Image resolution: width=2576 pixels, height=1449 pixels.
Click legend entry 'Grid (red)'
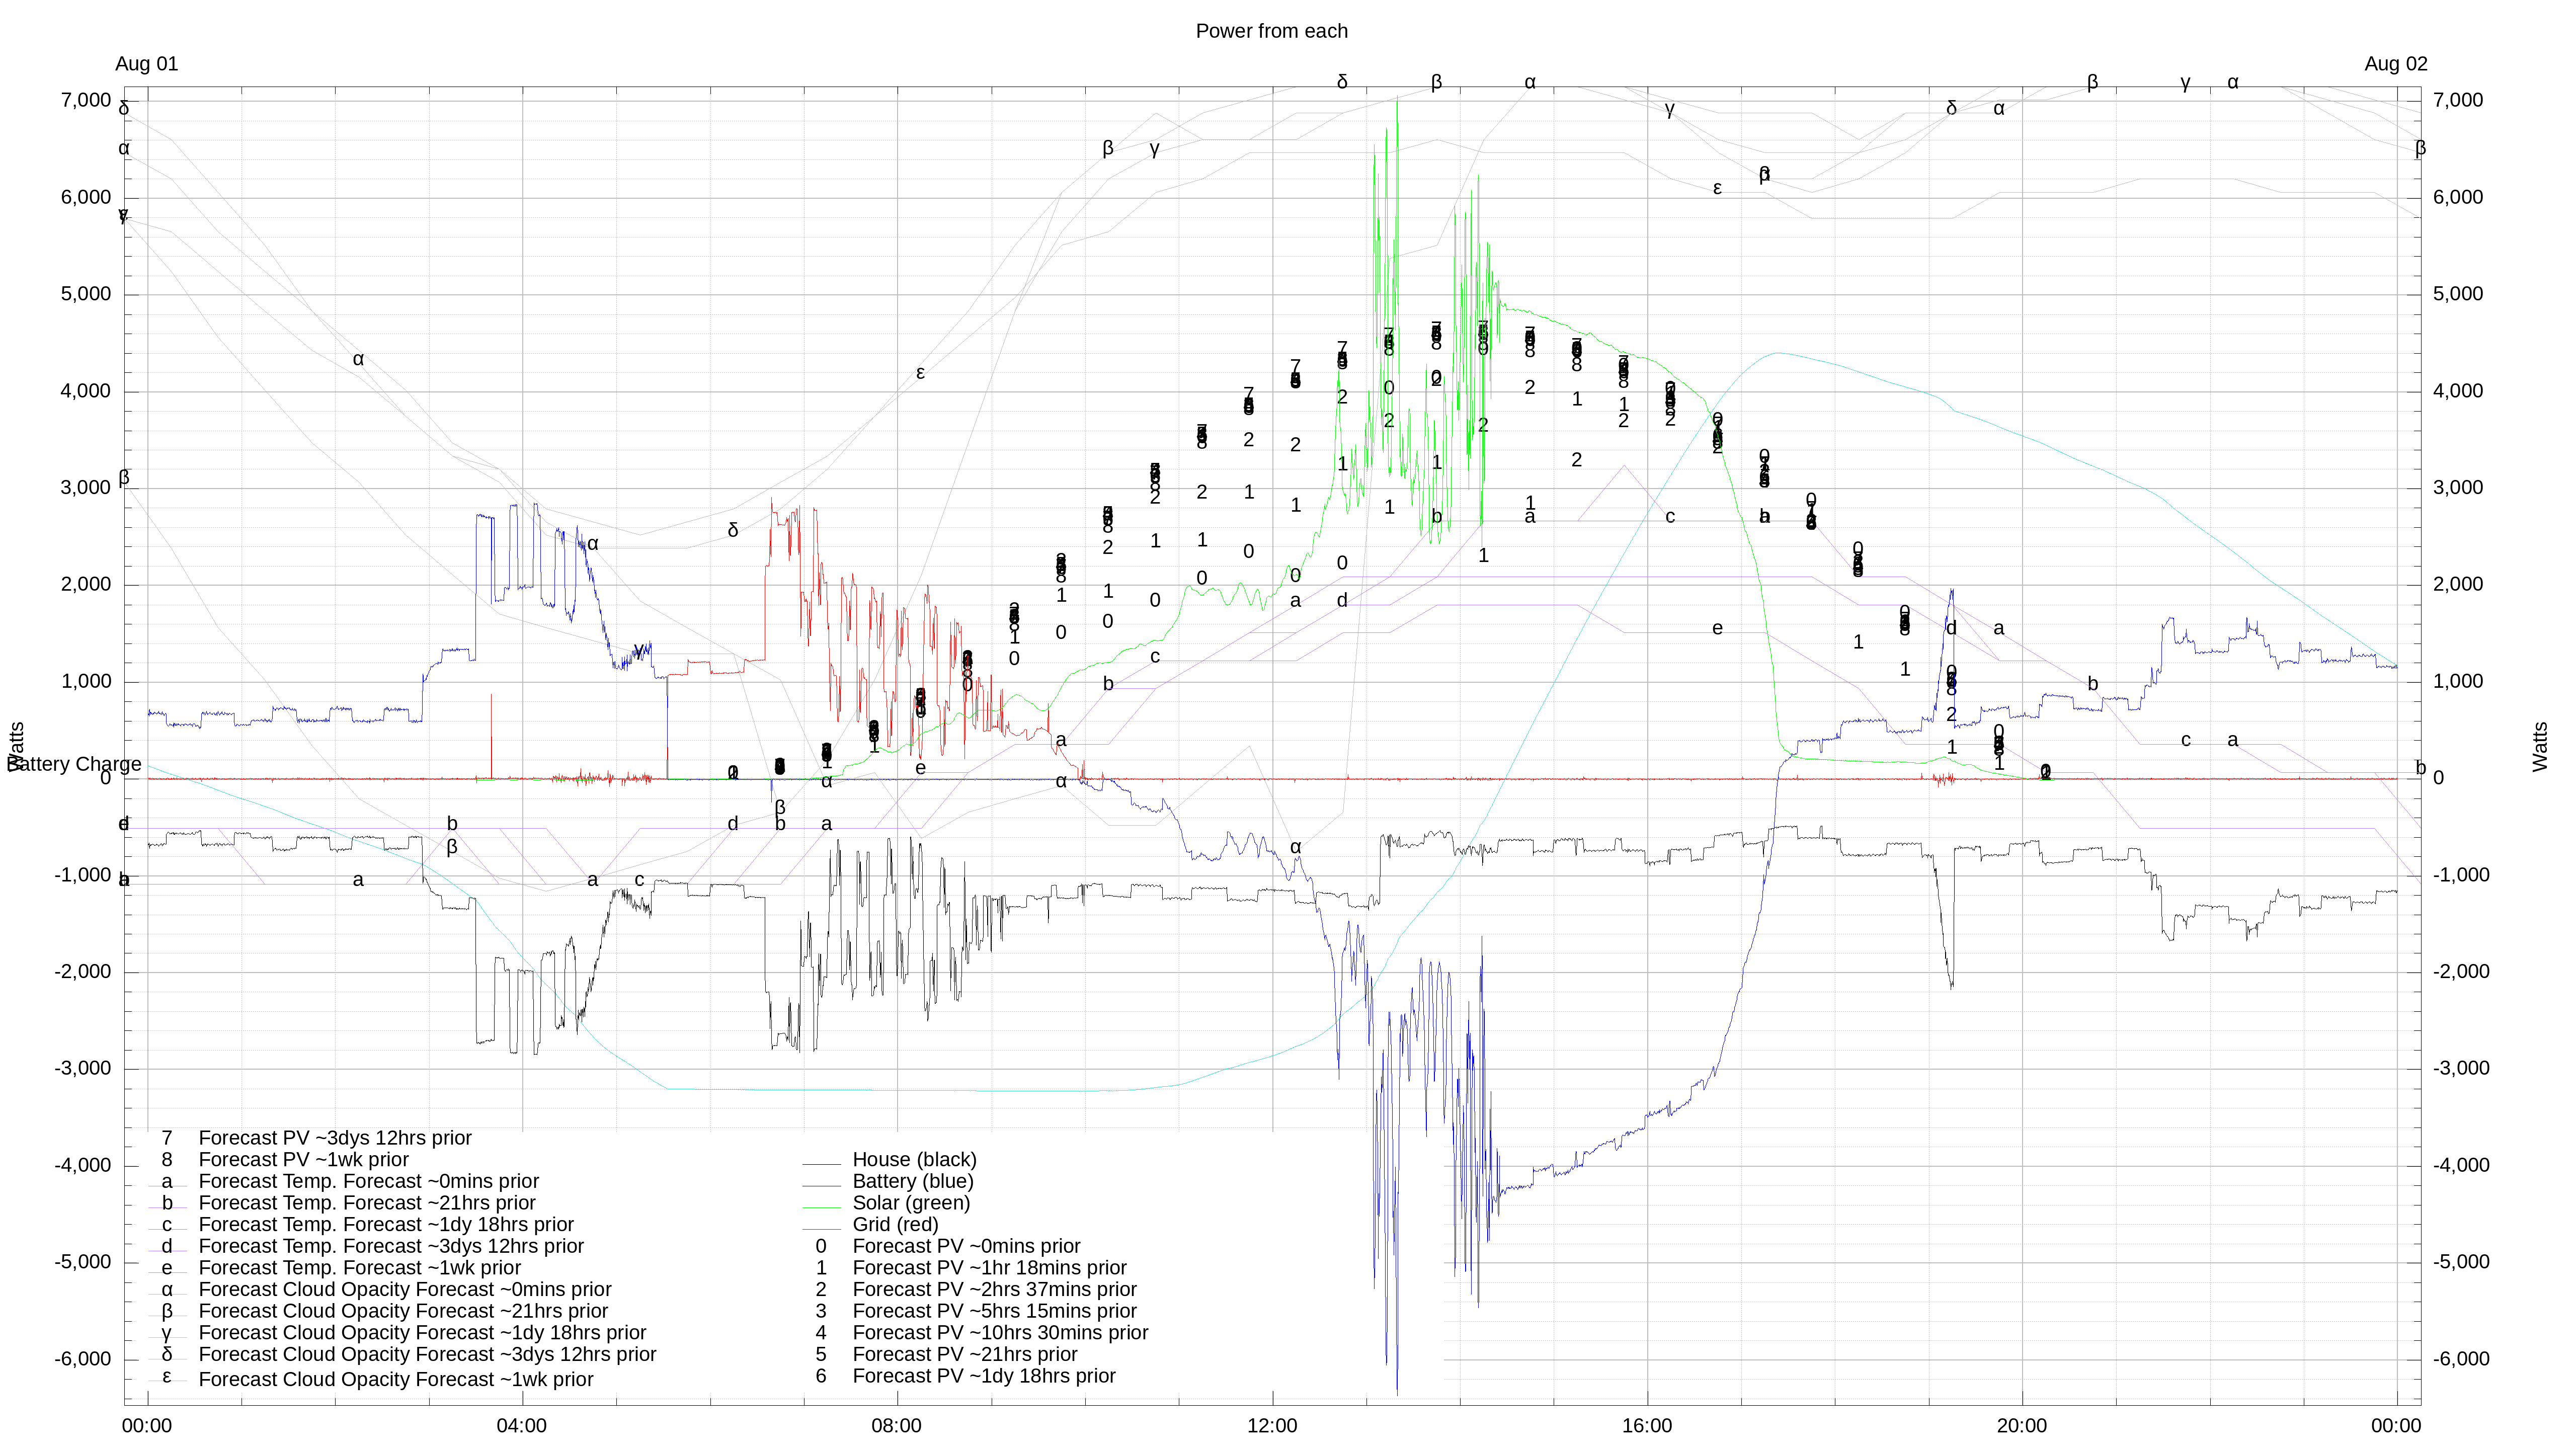(x=895, y=1225)
